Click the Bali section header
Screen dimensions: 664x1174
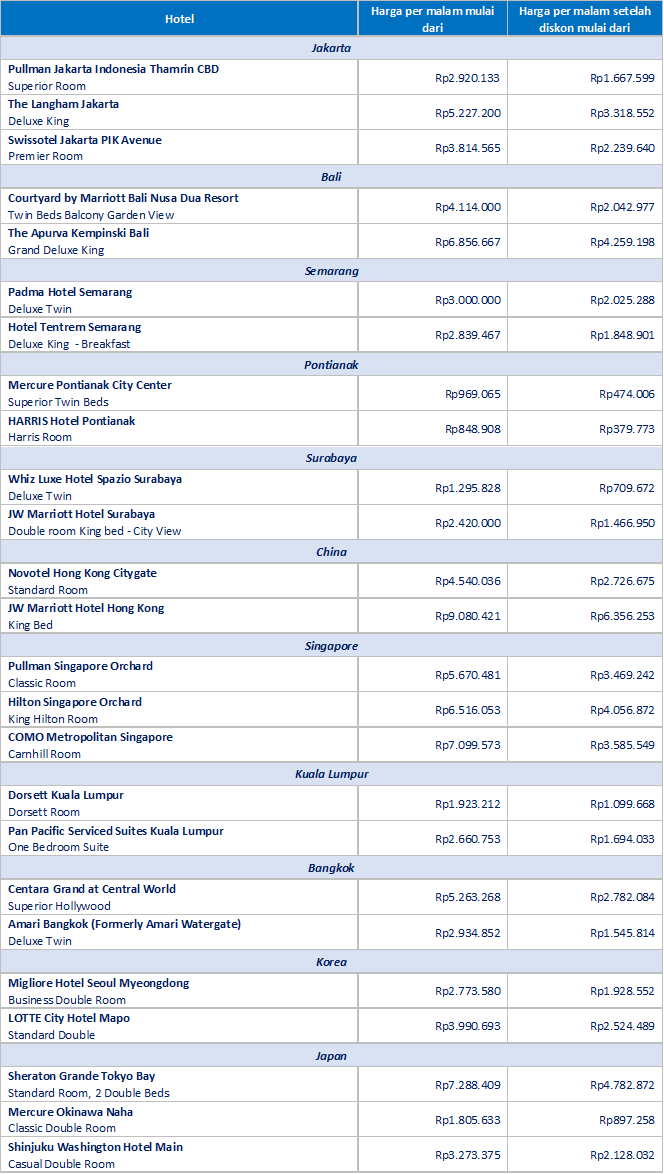pyautogui.click(x=332, y=177)
